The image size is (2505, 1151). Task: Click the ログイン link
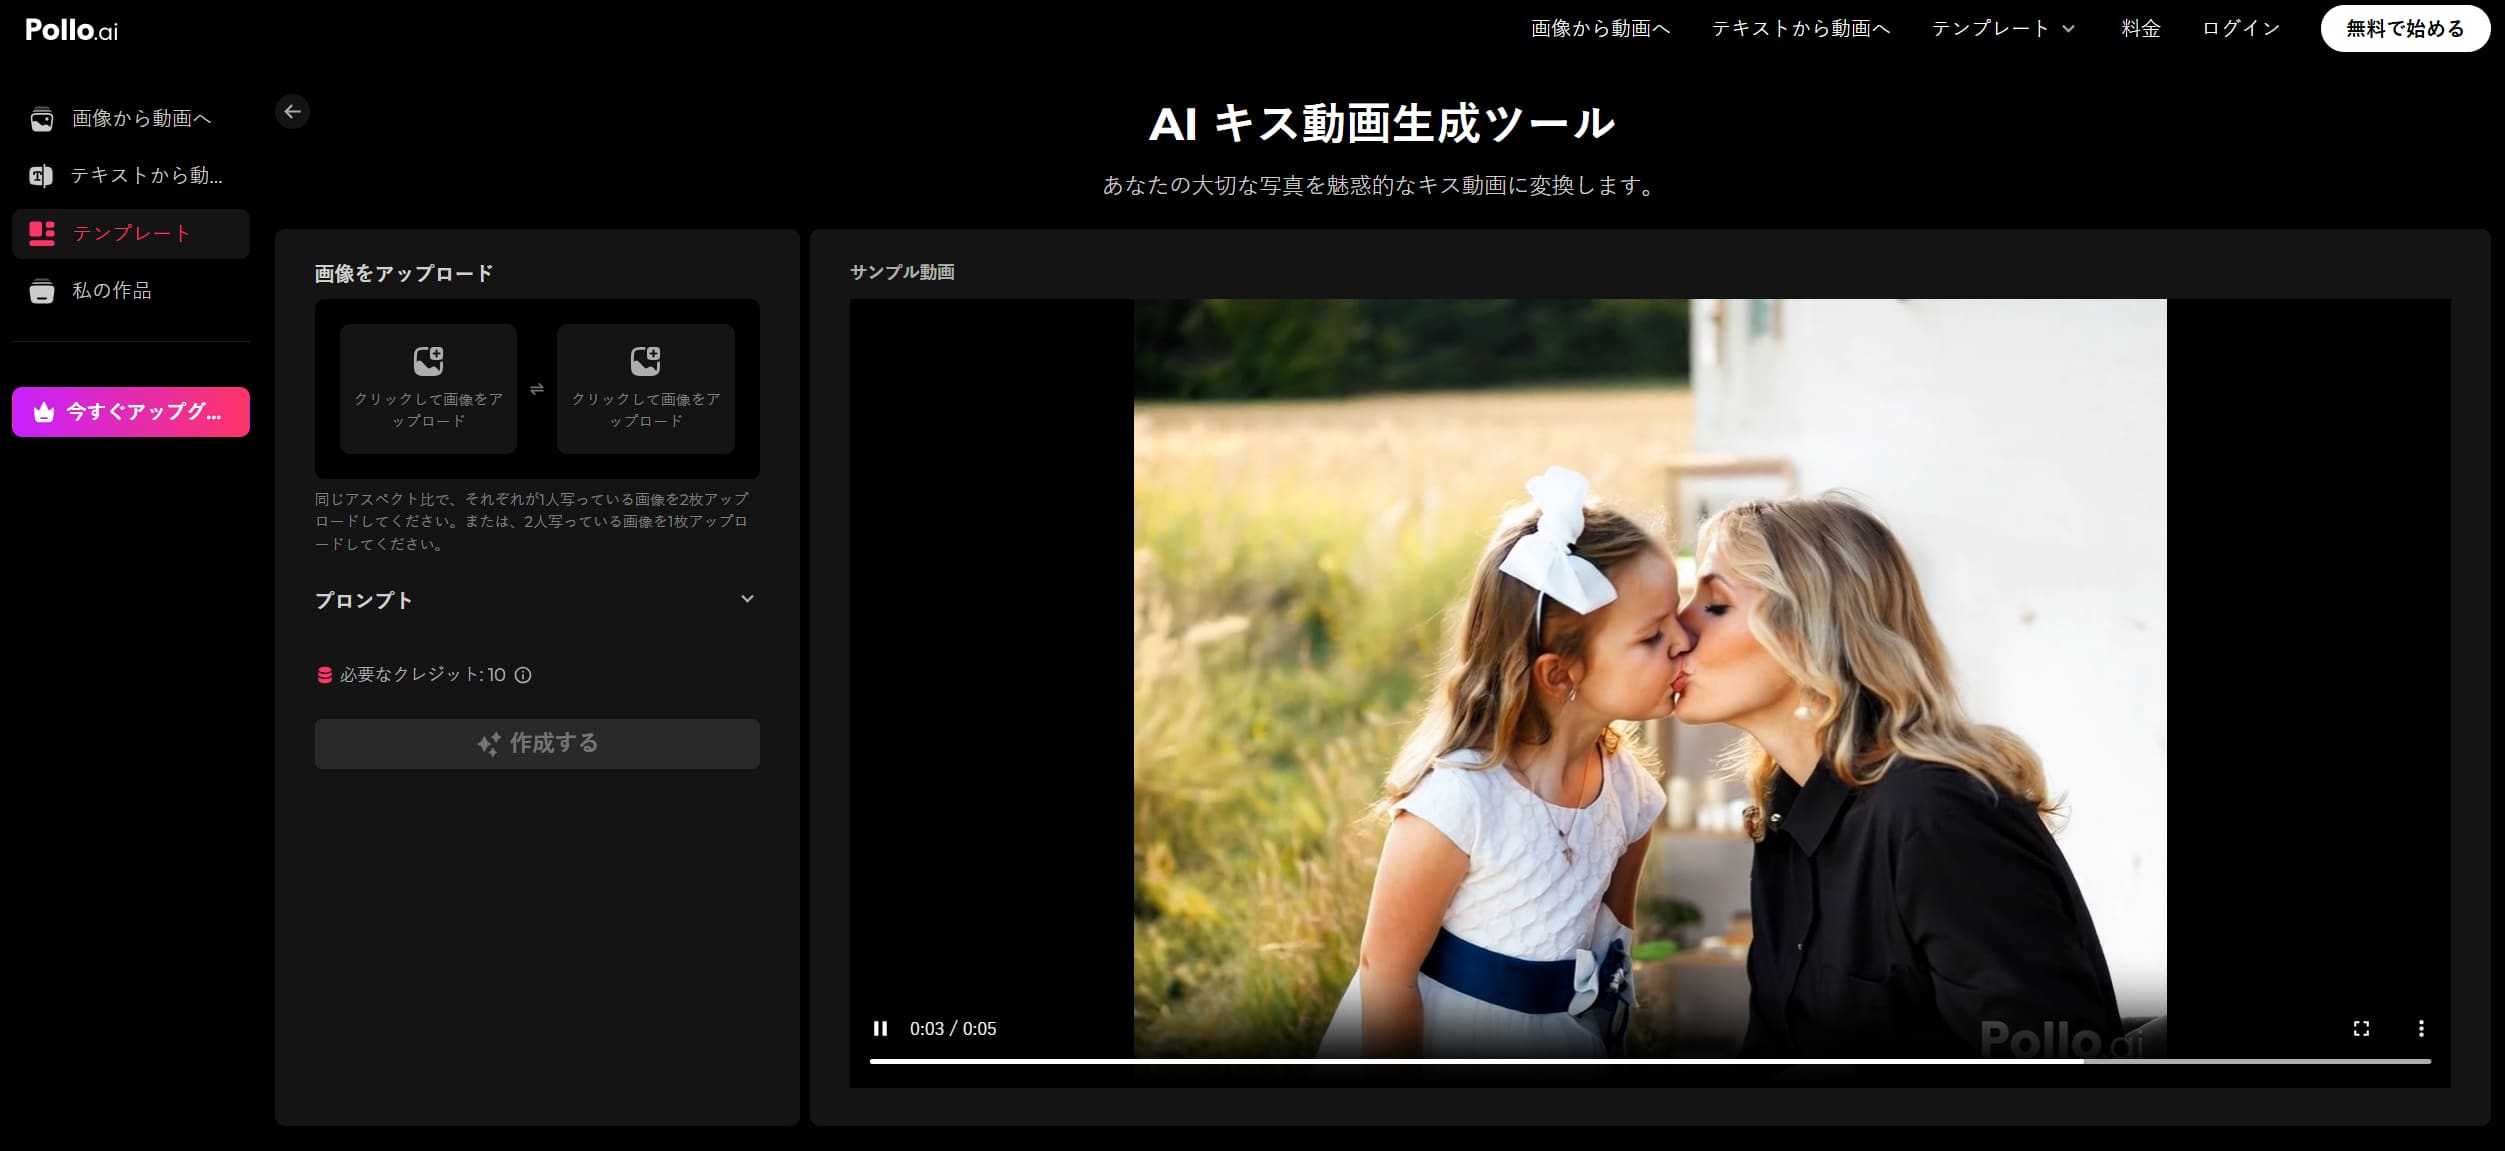tap(2240, 29)
